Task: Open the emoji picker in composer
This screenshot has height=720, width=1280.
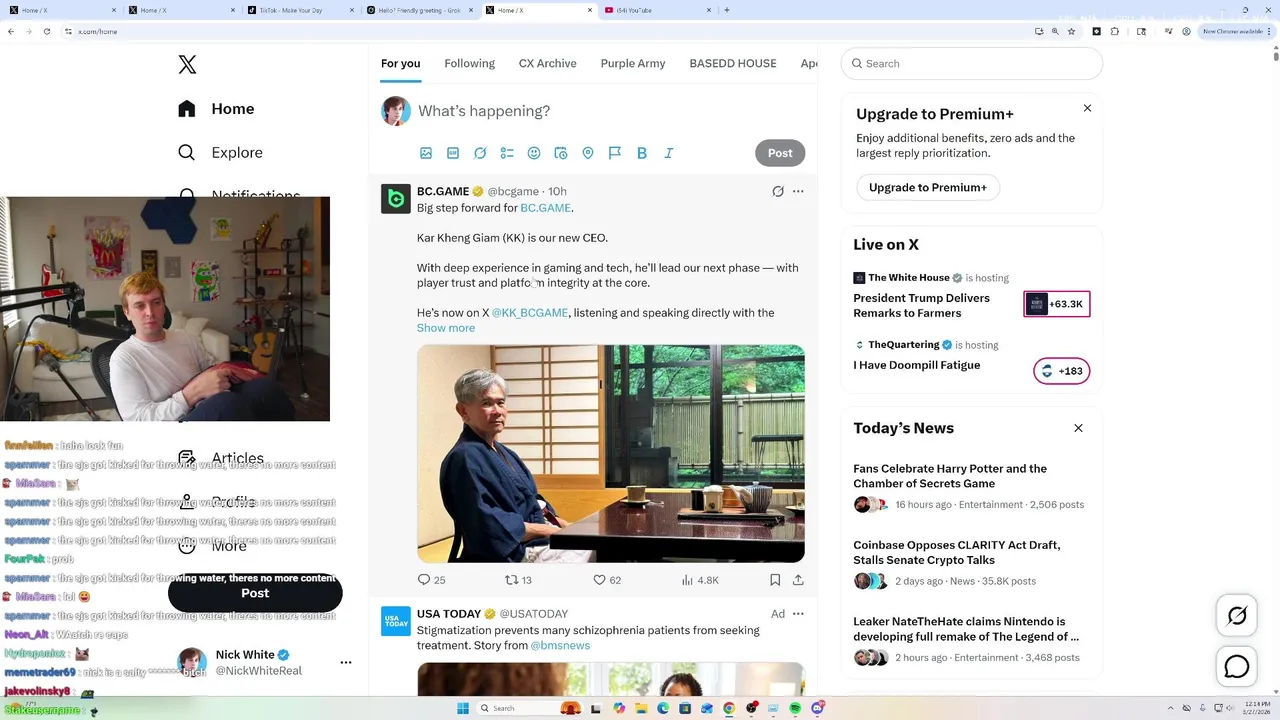Action: pos(534,153)
